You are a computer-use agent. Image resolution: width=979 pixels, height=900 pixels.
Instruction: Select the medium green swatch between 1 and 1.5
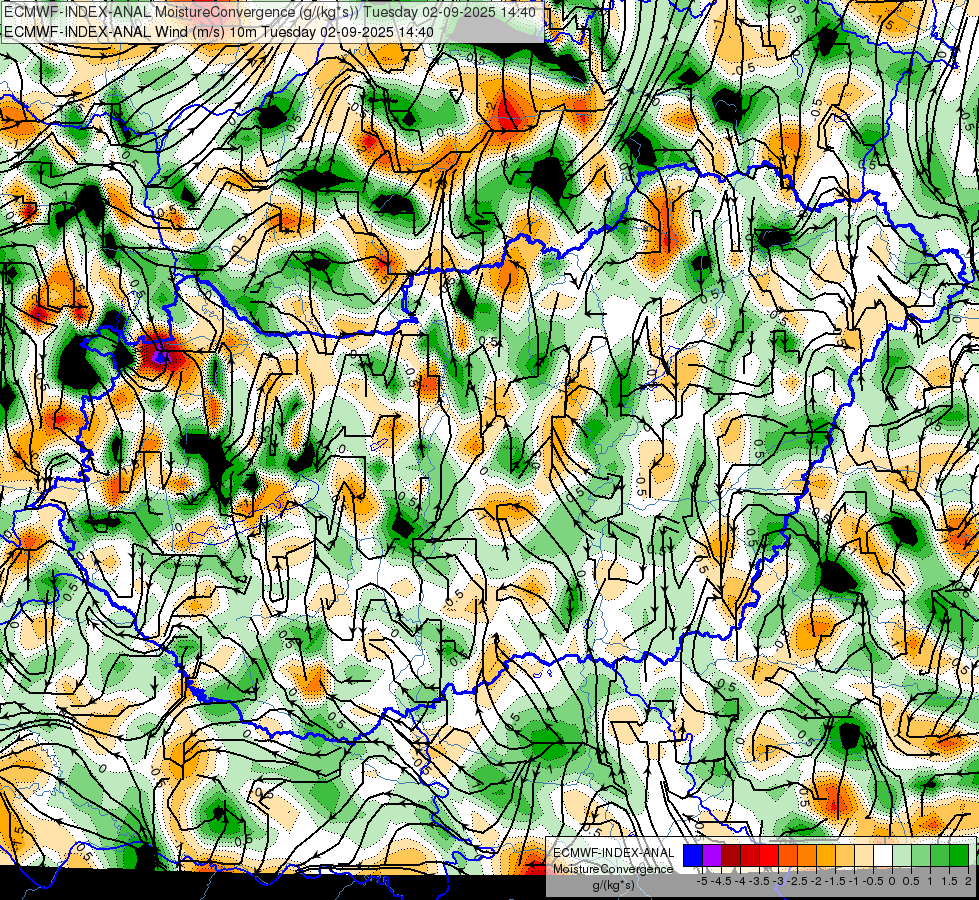940,856
